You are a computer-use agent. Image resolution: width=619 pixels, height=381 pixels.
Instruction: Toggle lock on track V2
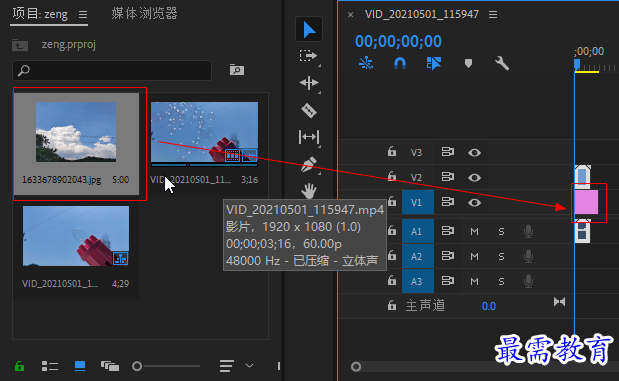click(x=392, y=176)
